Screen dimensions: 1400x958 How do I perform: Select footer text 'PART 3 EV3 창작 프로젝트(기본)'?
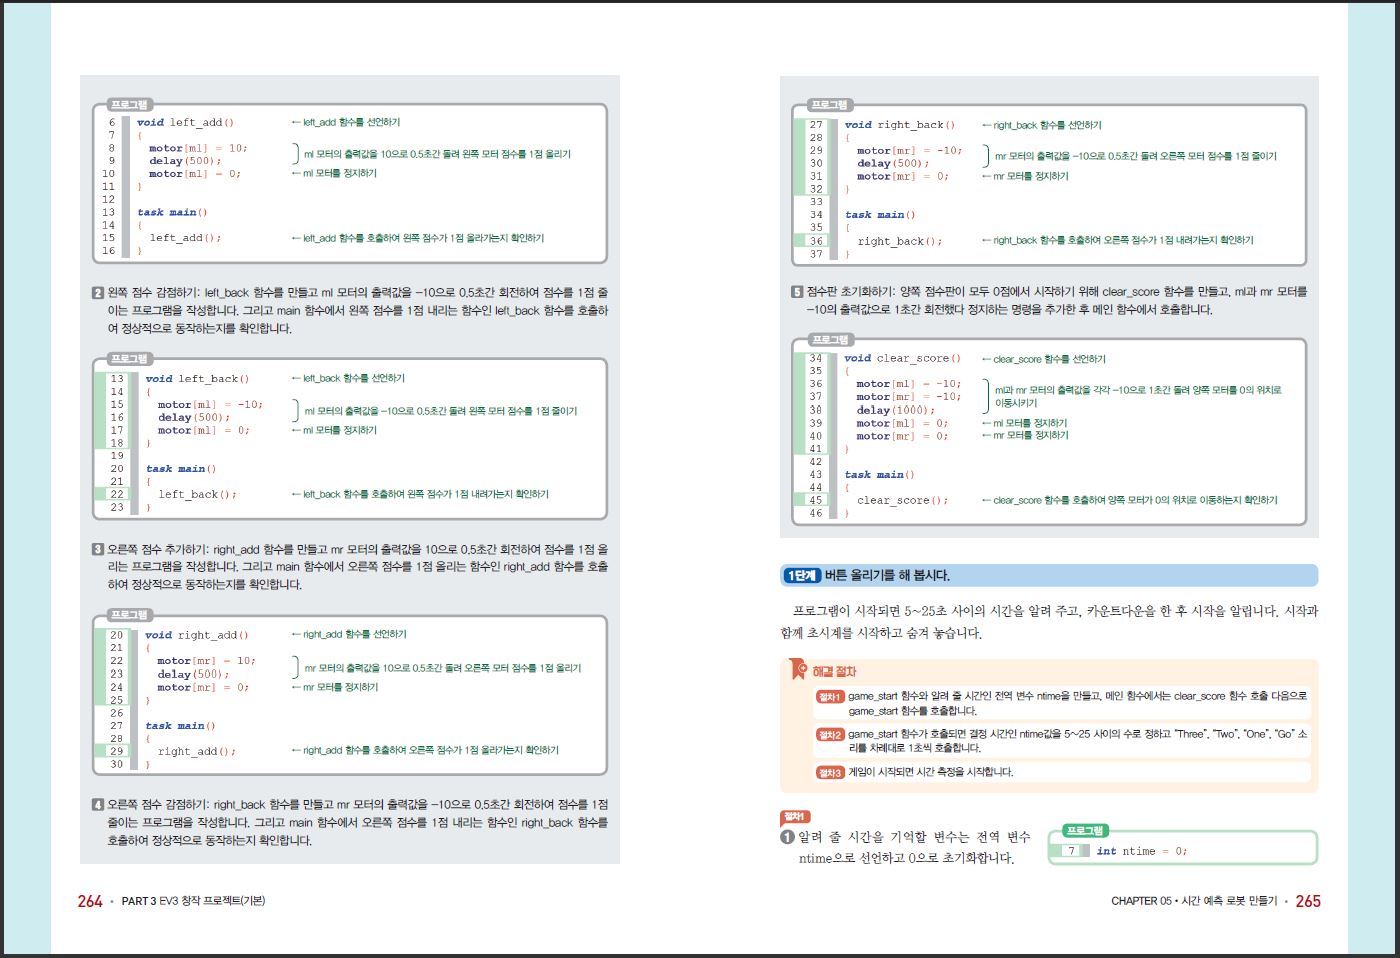tap(193, 901)
